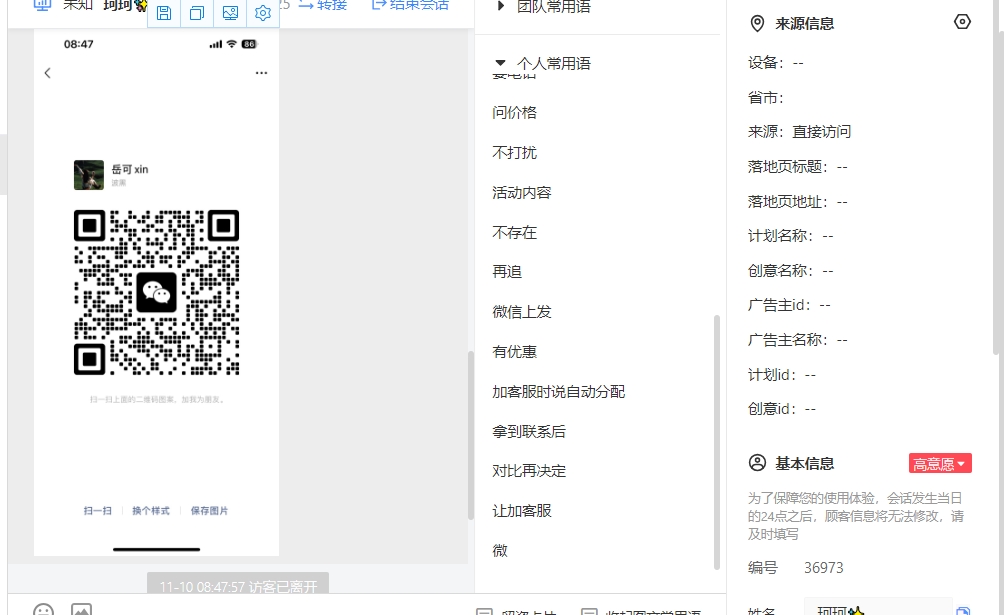Click the 广告主名称 row
1004x615 pixels.
click(798, 340)
